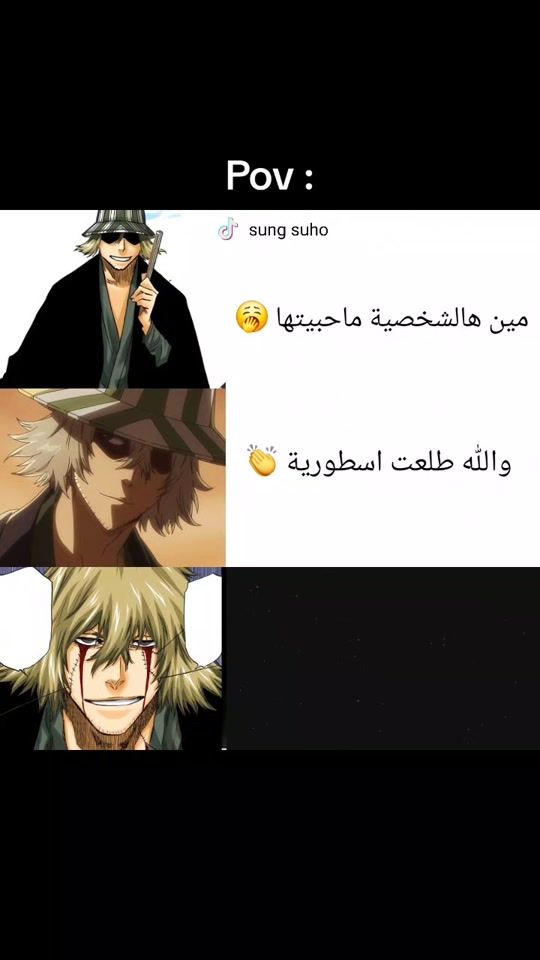The height and width of the screenshot is (960, 540).
Task: Click the yawning face emoji
Action: coord(252,317)
